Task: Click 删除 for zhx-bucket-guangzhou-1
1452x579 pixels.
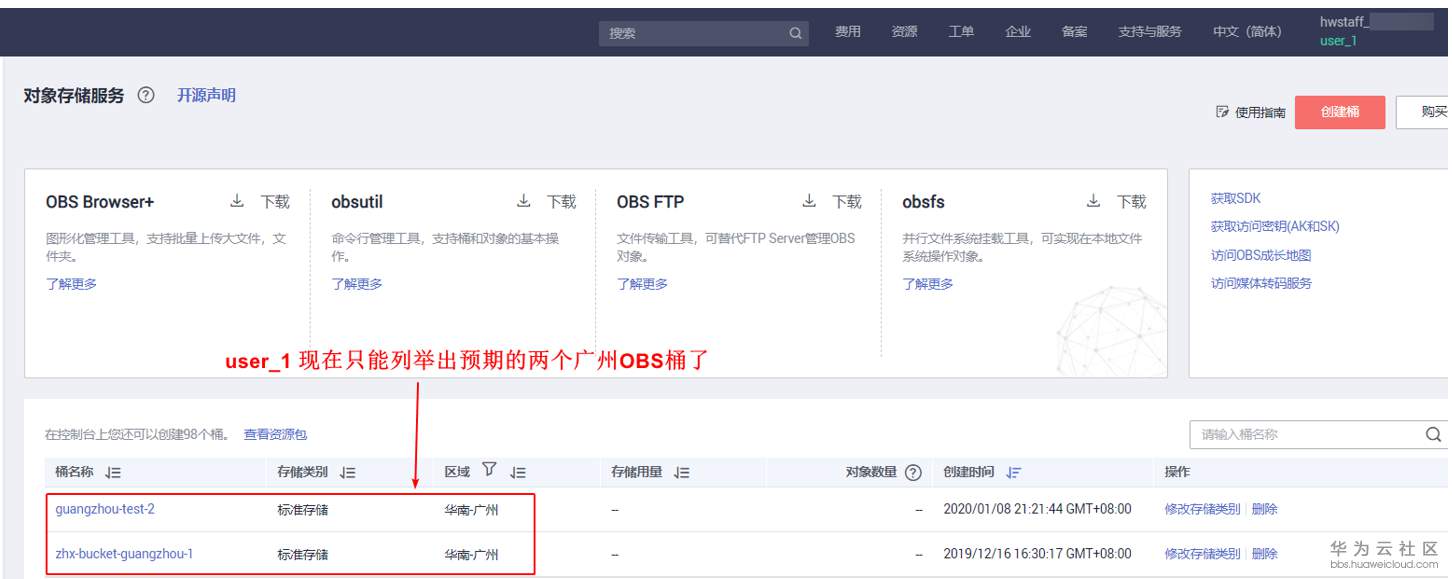Action: click(1264, 554)
